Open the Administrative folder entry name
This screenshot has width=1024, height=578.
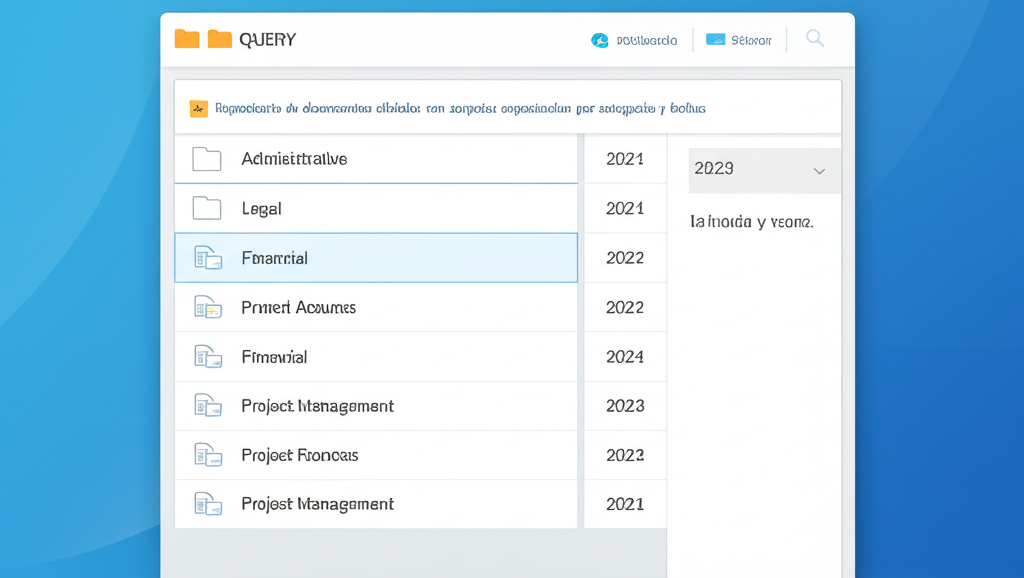point(294,159)
